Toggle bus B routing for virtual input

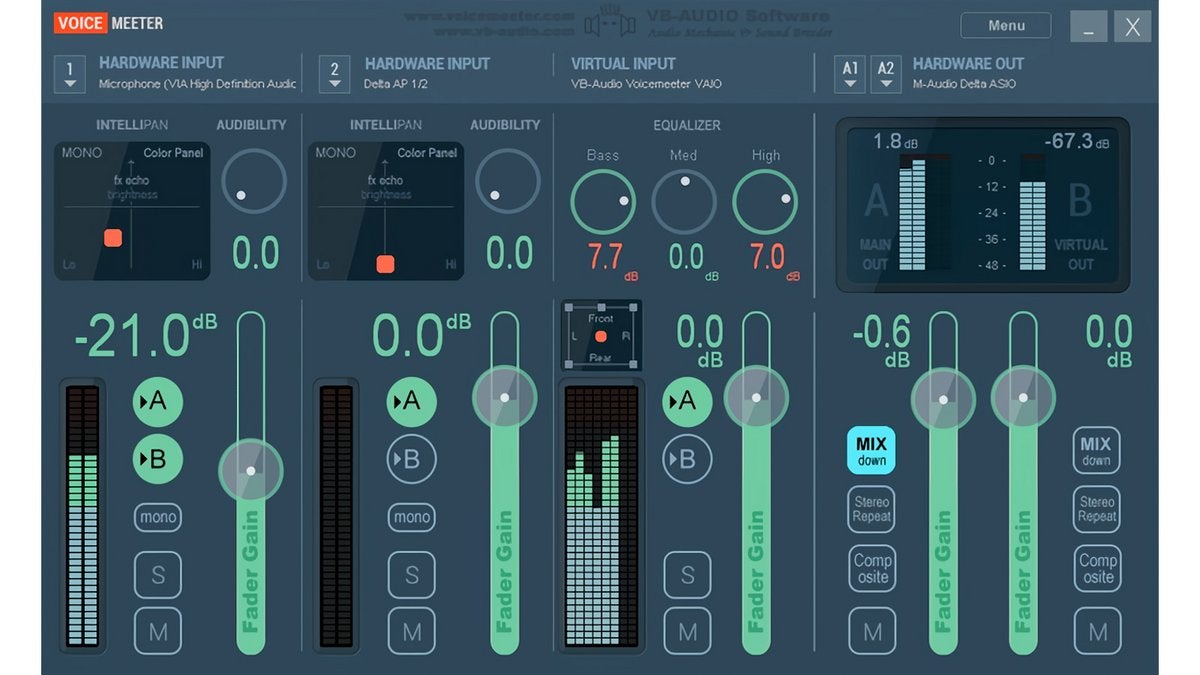[687, 459]
